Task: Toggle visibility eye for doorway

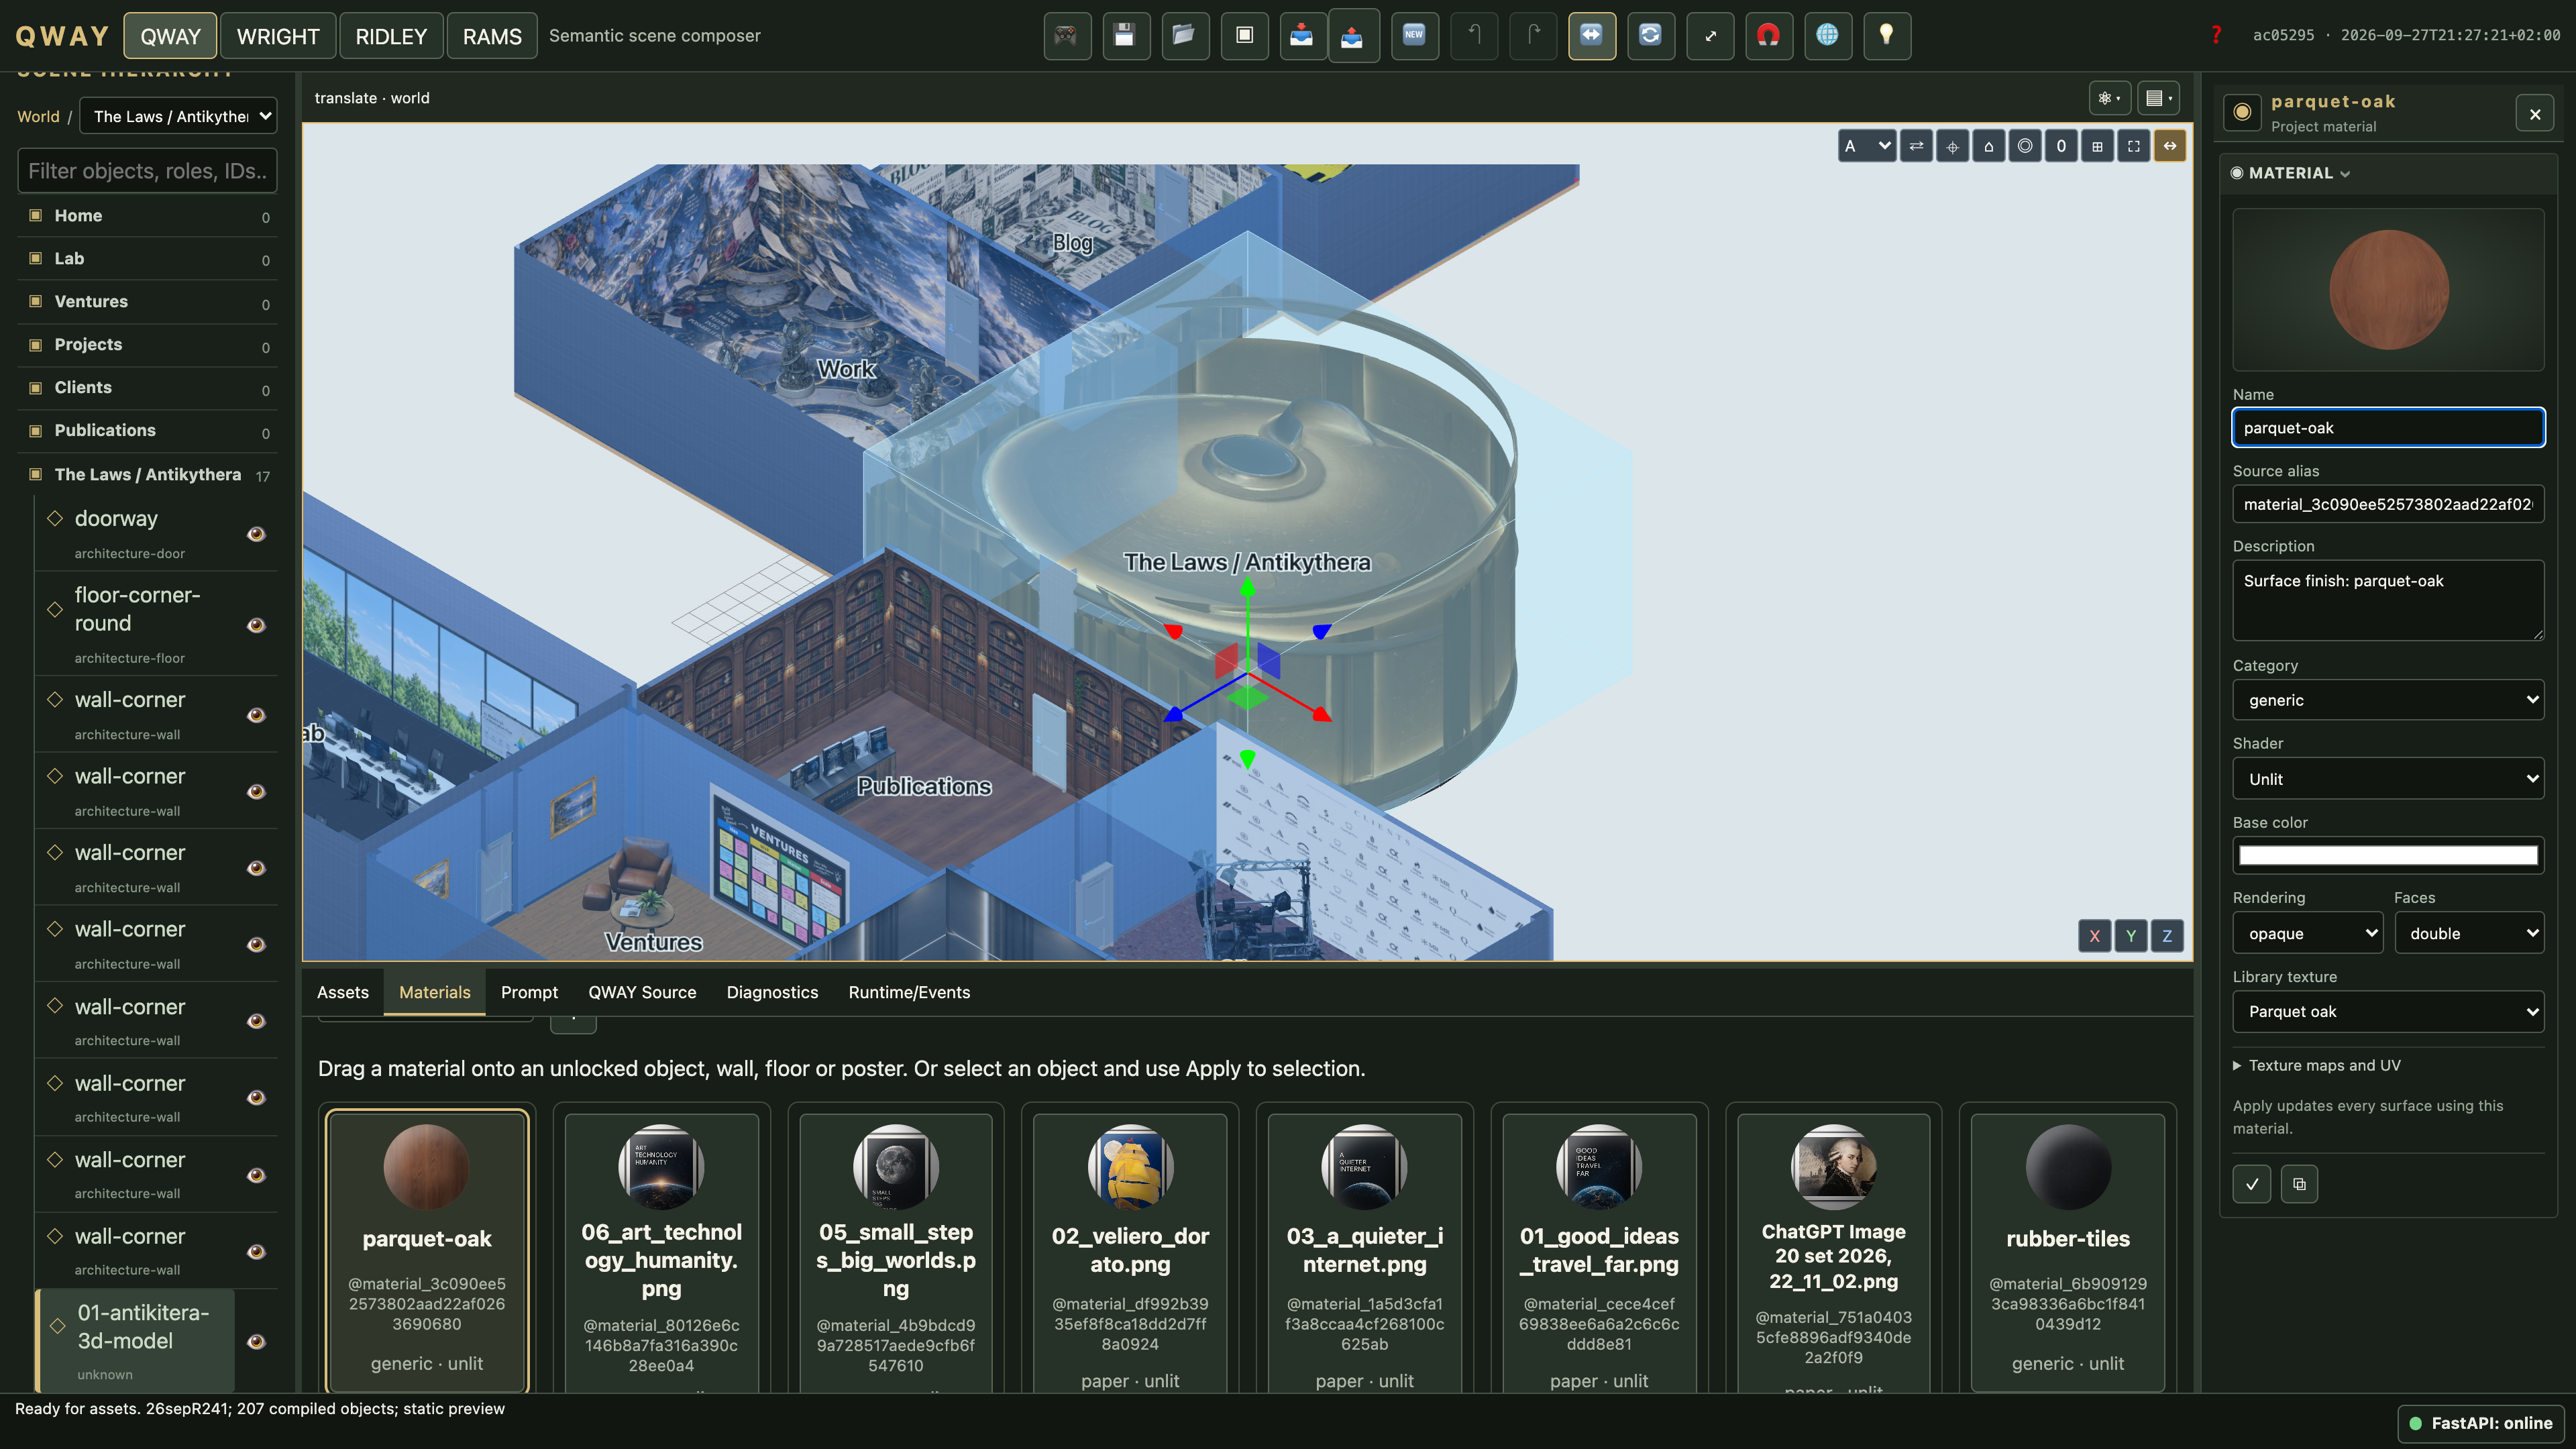Action: click(256, 534)
